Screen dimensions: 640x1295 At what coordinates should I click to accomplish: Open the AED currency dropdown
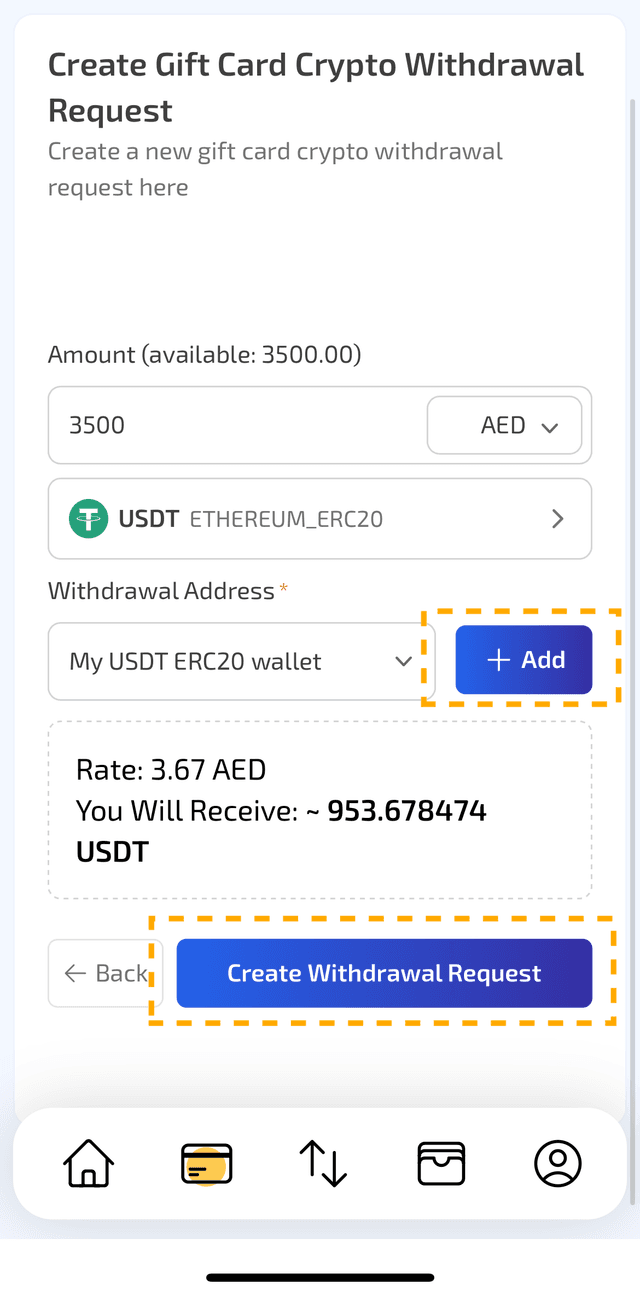(504, 425)
